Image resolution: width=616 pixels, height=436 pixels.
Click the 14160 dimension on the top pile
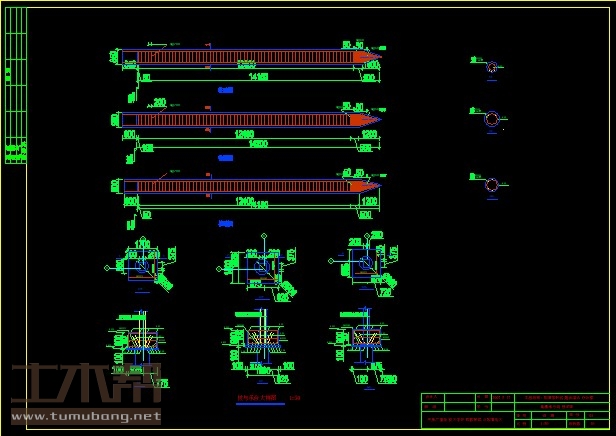pos(257,75)
